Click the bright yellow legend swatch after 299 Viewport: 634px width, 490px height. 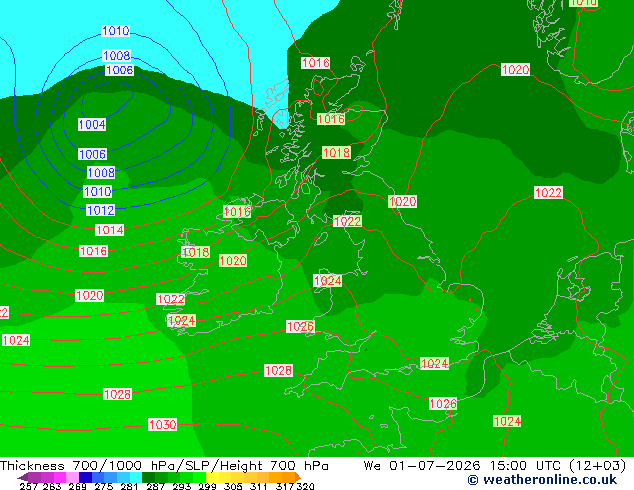coord(212,477)
